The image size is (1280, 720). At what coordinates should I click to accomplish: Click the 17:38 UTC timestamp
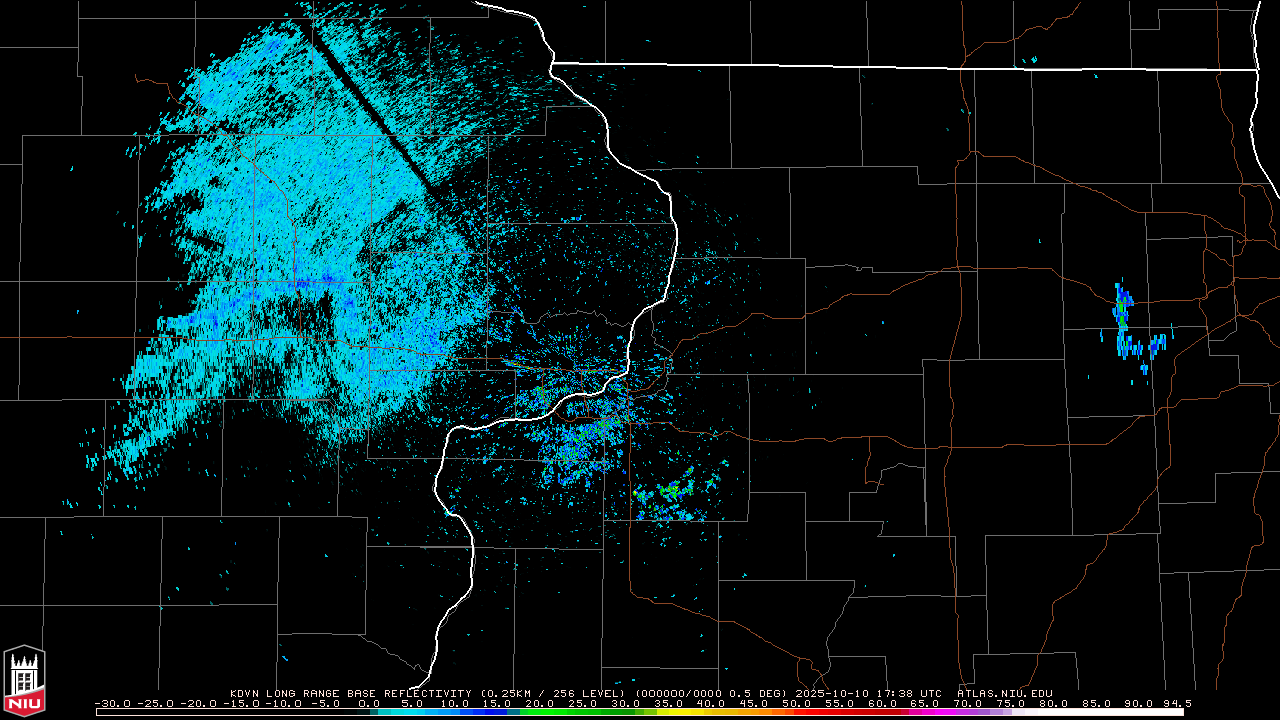tap(907, 693)
